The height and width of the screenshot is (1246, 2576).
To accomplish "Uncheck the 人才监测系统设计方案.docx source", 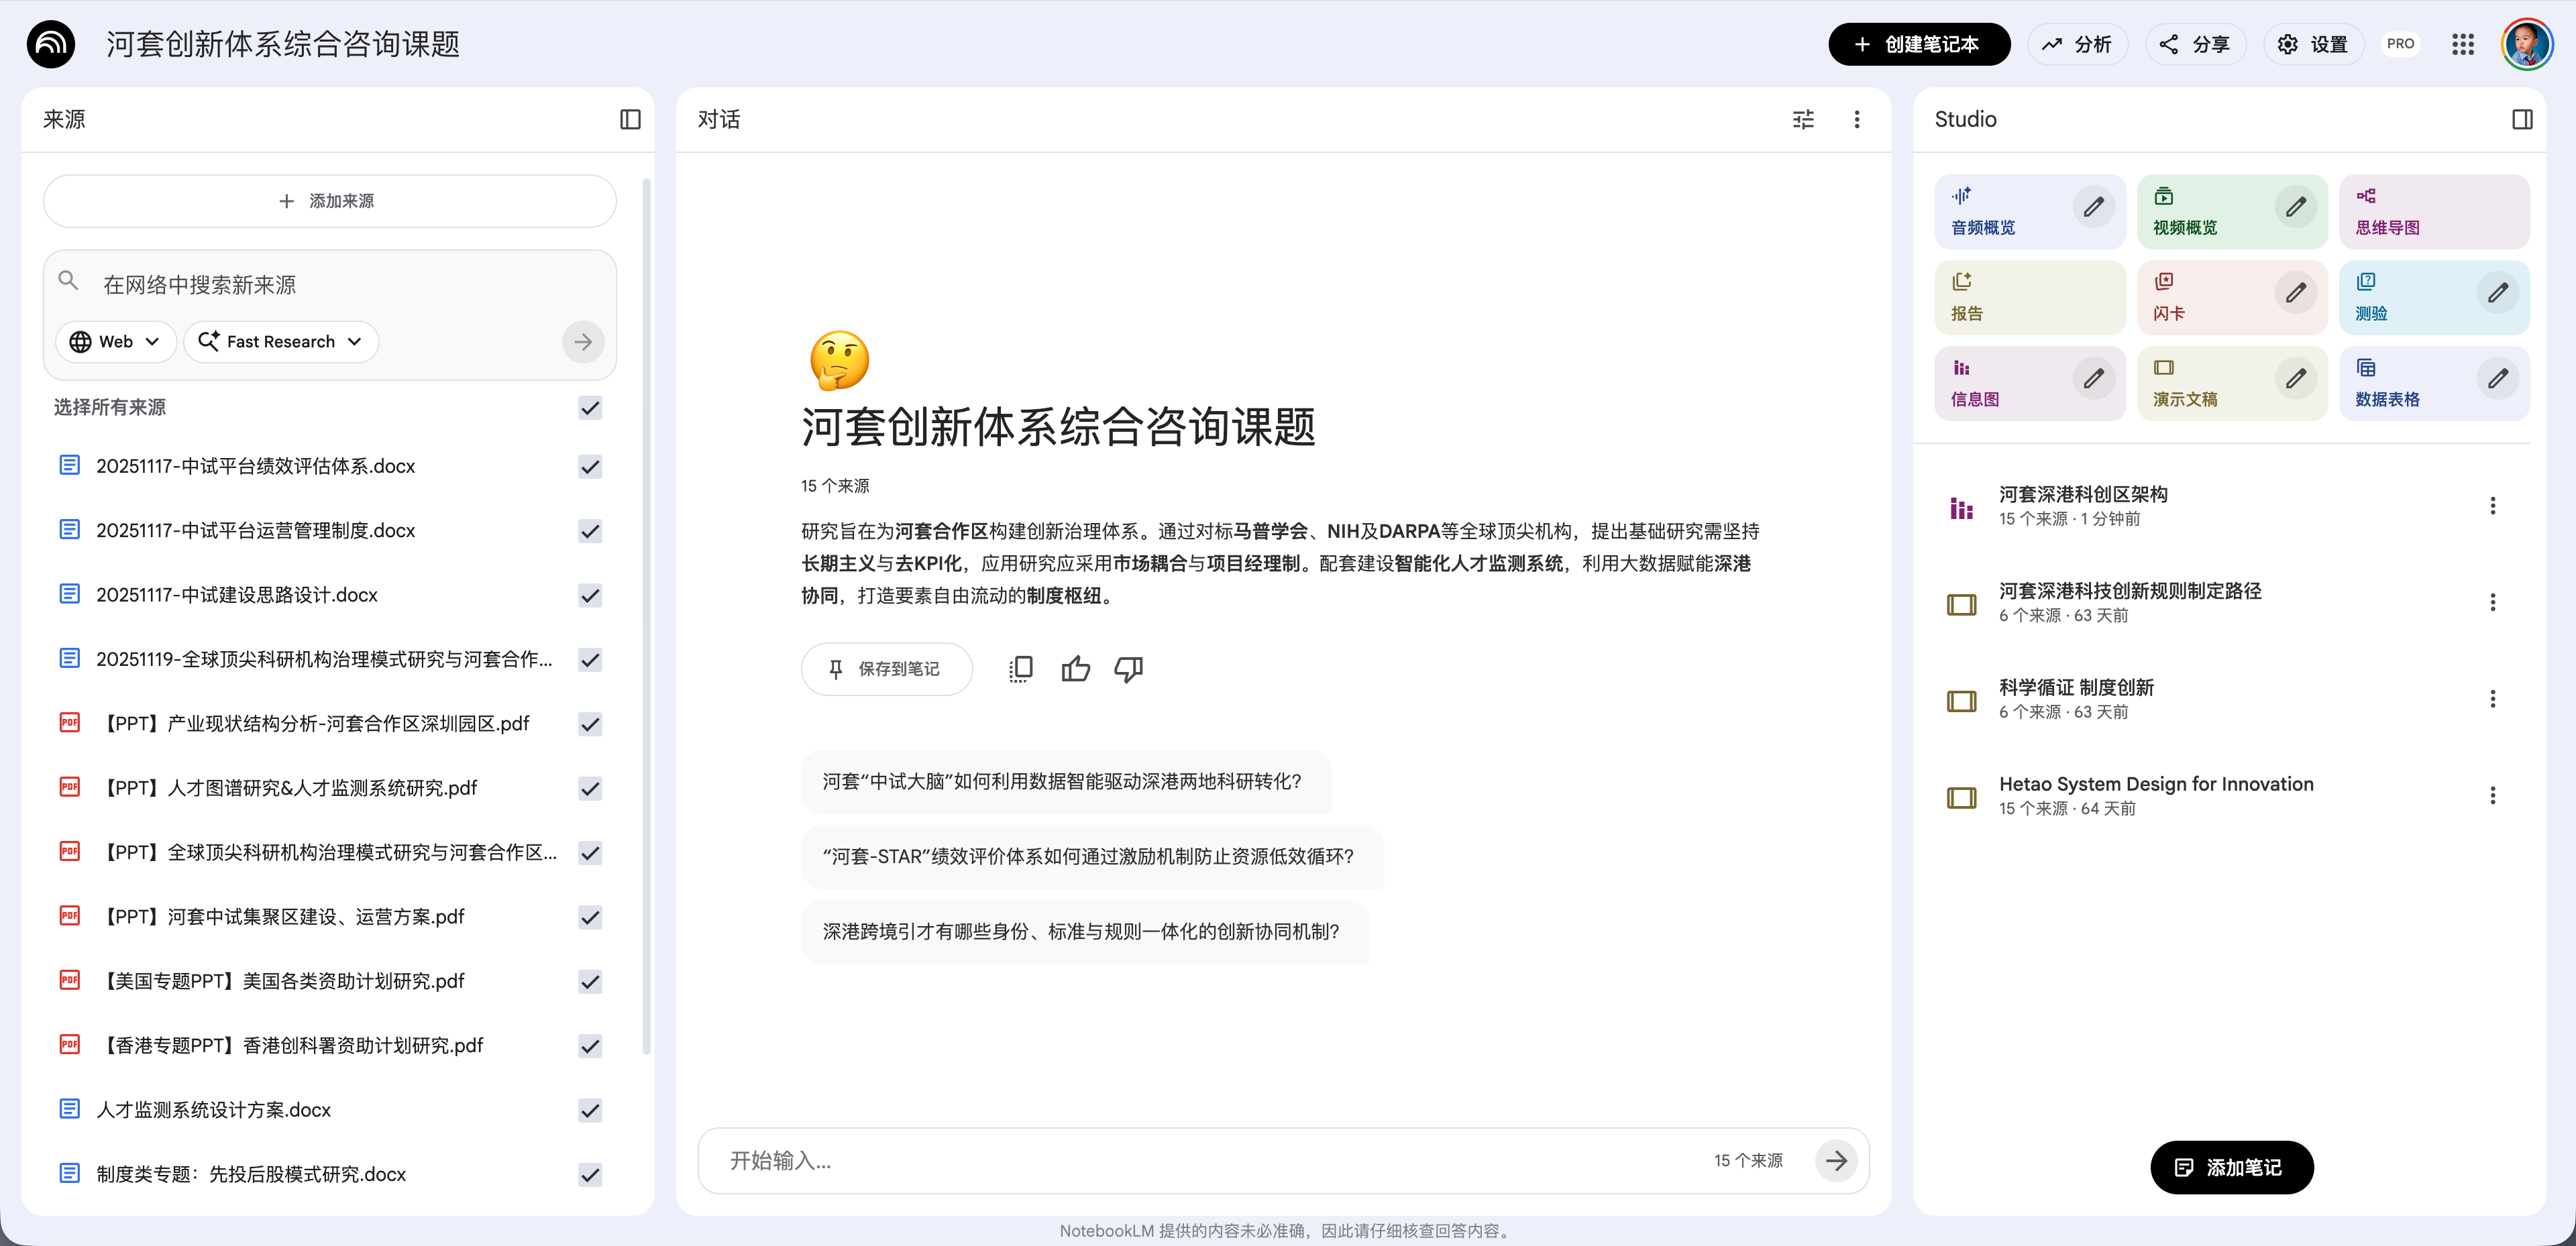I will [x=590, y=1110].
